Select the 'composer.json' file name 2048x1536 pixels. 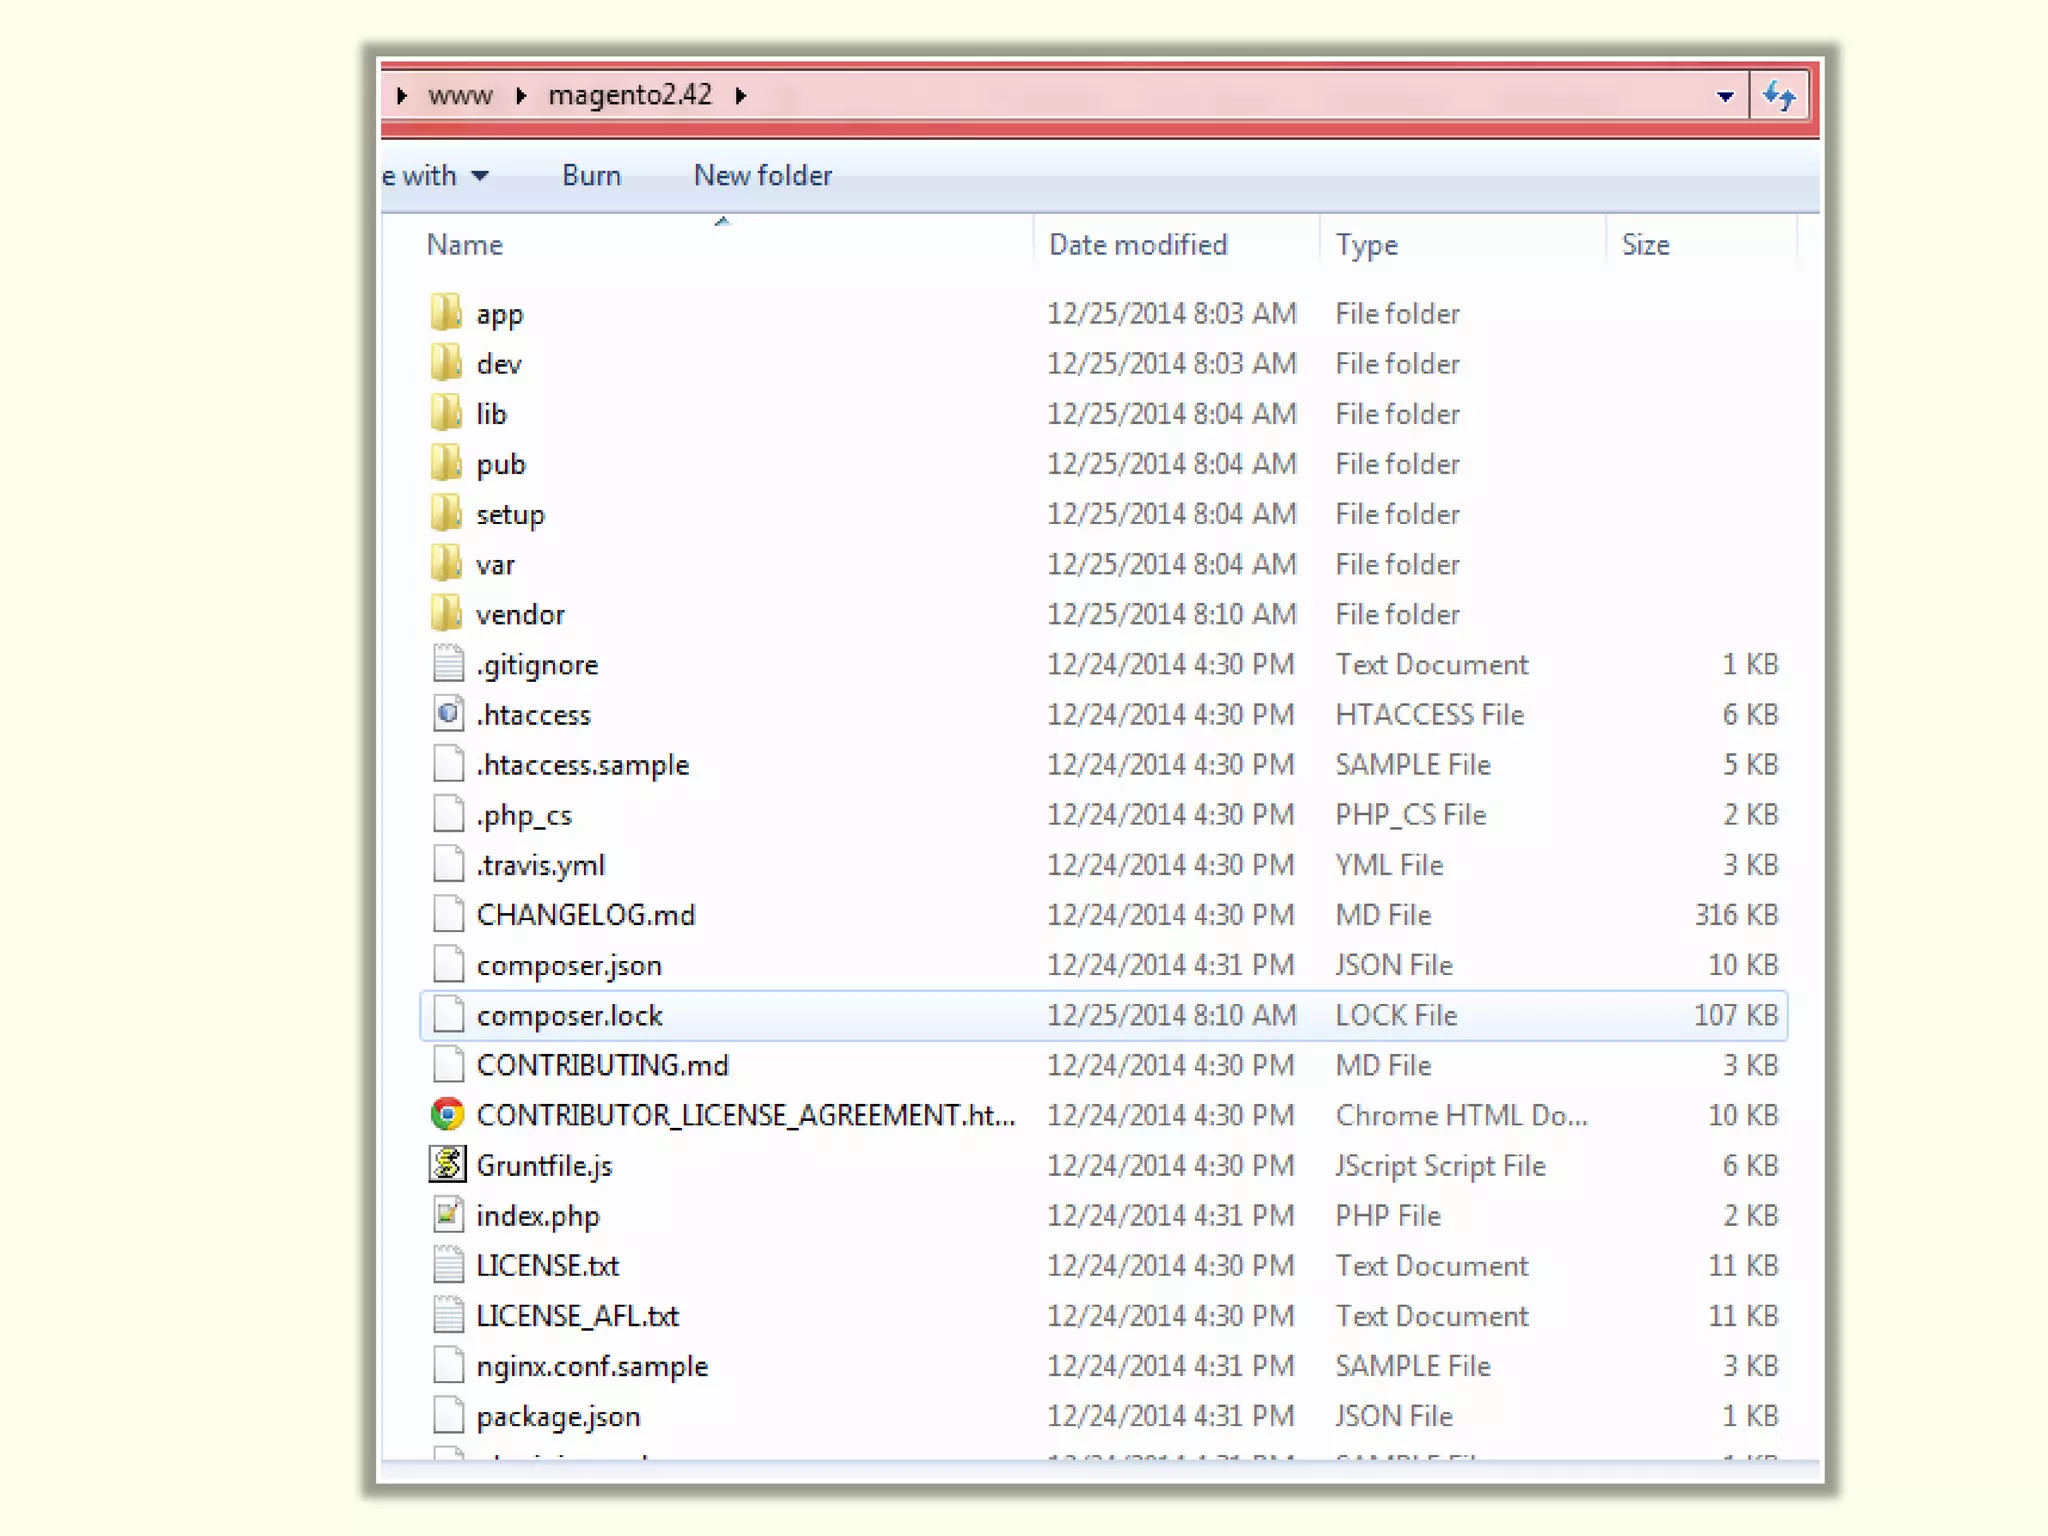pyautogui.click(x=569, y=966)
